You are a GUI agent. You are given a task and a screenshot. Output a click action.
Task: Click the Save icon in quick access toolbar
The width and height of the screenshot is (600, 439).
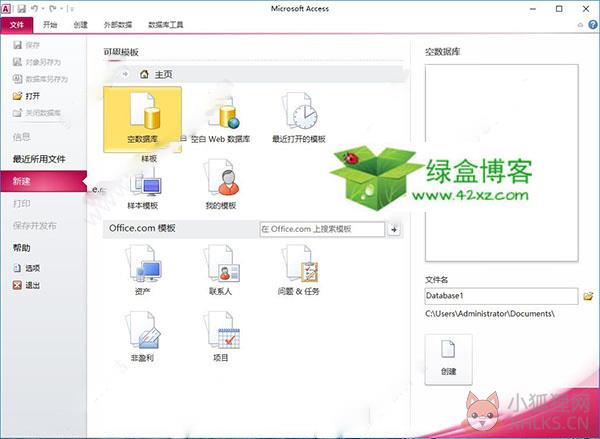coord(22,8)
